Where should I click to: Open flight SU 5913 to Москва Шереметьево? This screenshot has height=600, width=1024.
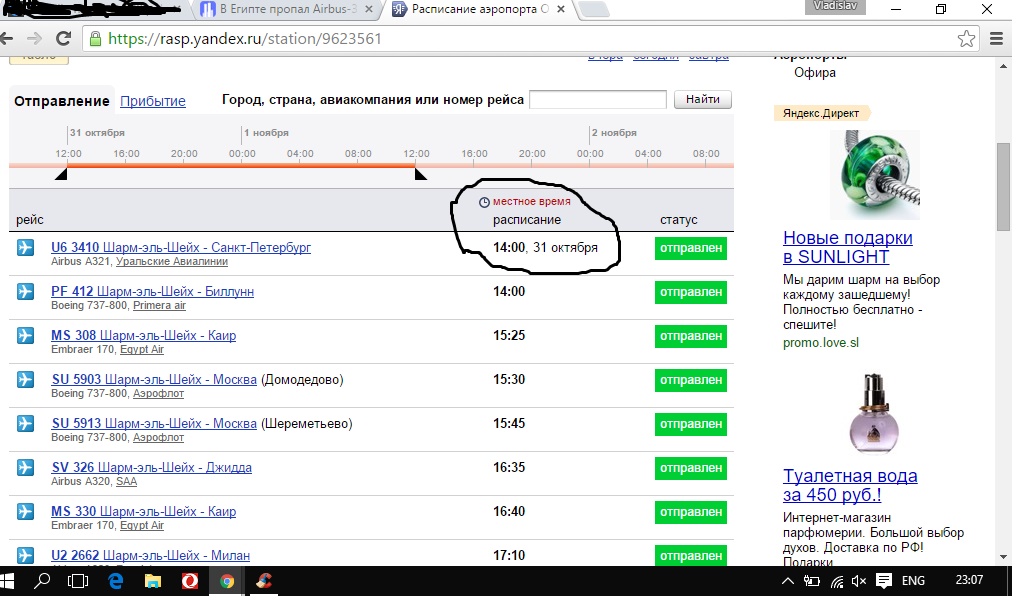[x=154, y=423]
